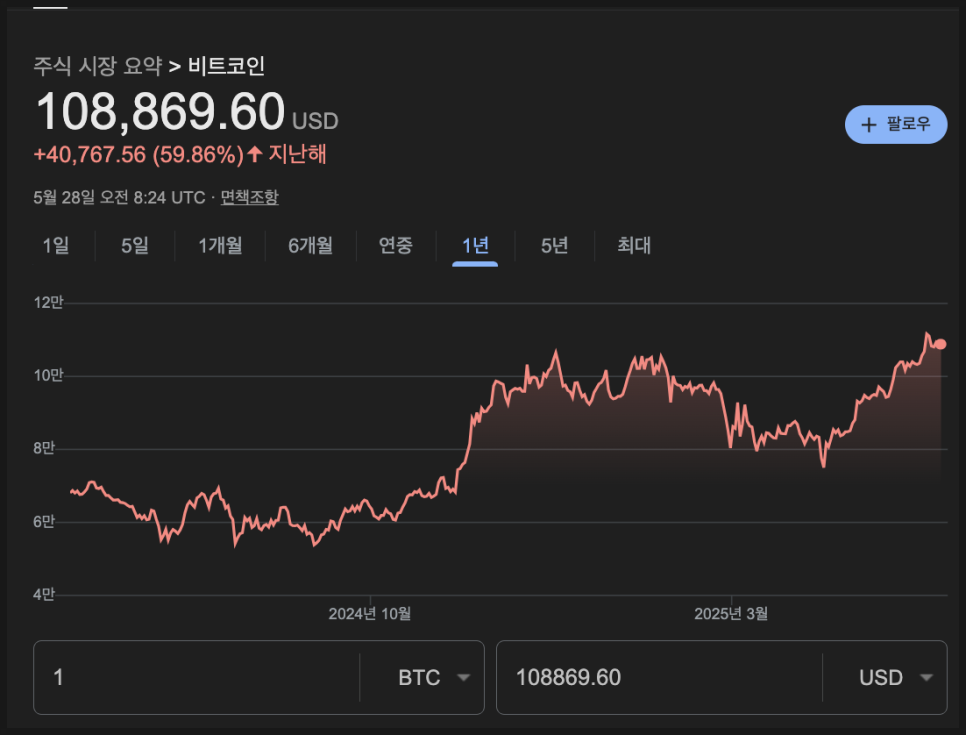
Task: Switch chart to 1개월 range
Action: click(220, 245)
